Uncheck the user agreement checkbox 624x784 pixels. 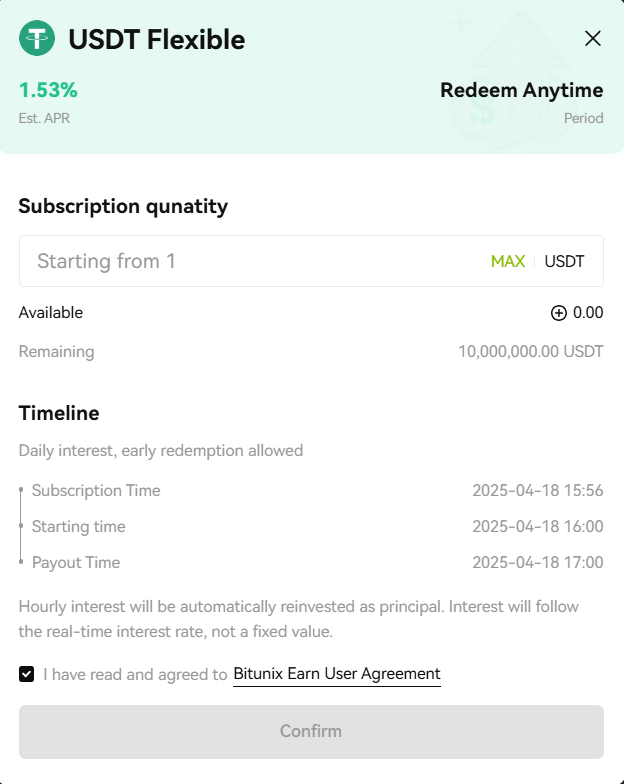coord(26,674)
